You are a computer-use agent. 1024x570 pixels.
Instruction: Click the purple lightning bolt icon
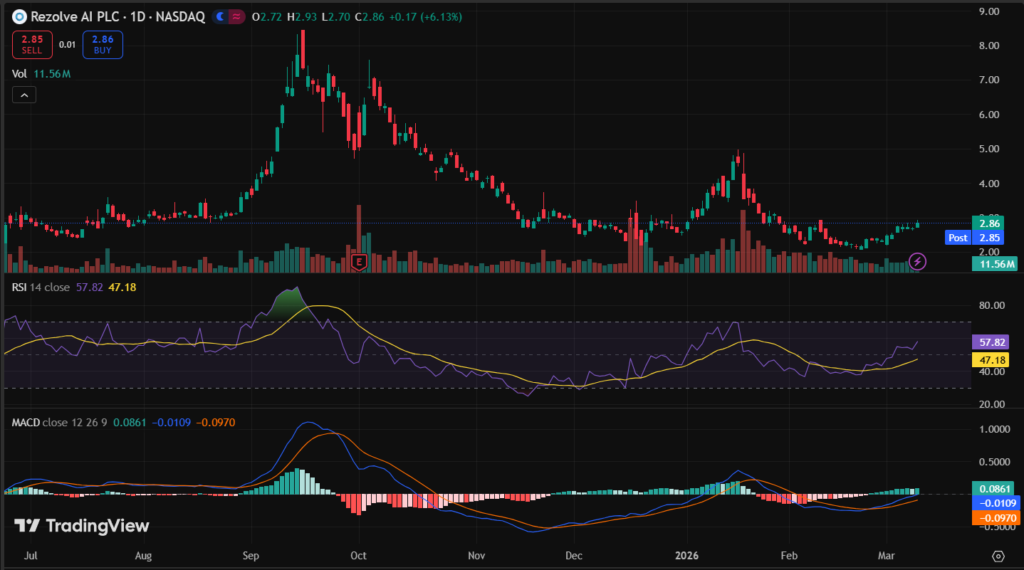(x=918, y=262)
